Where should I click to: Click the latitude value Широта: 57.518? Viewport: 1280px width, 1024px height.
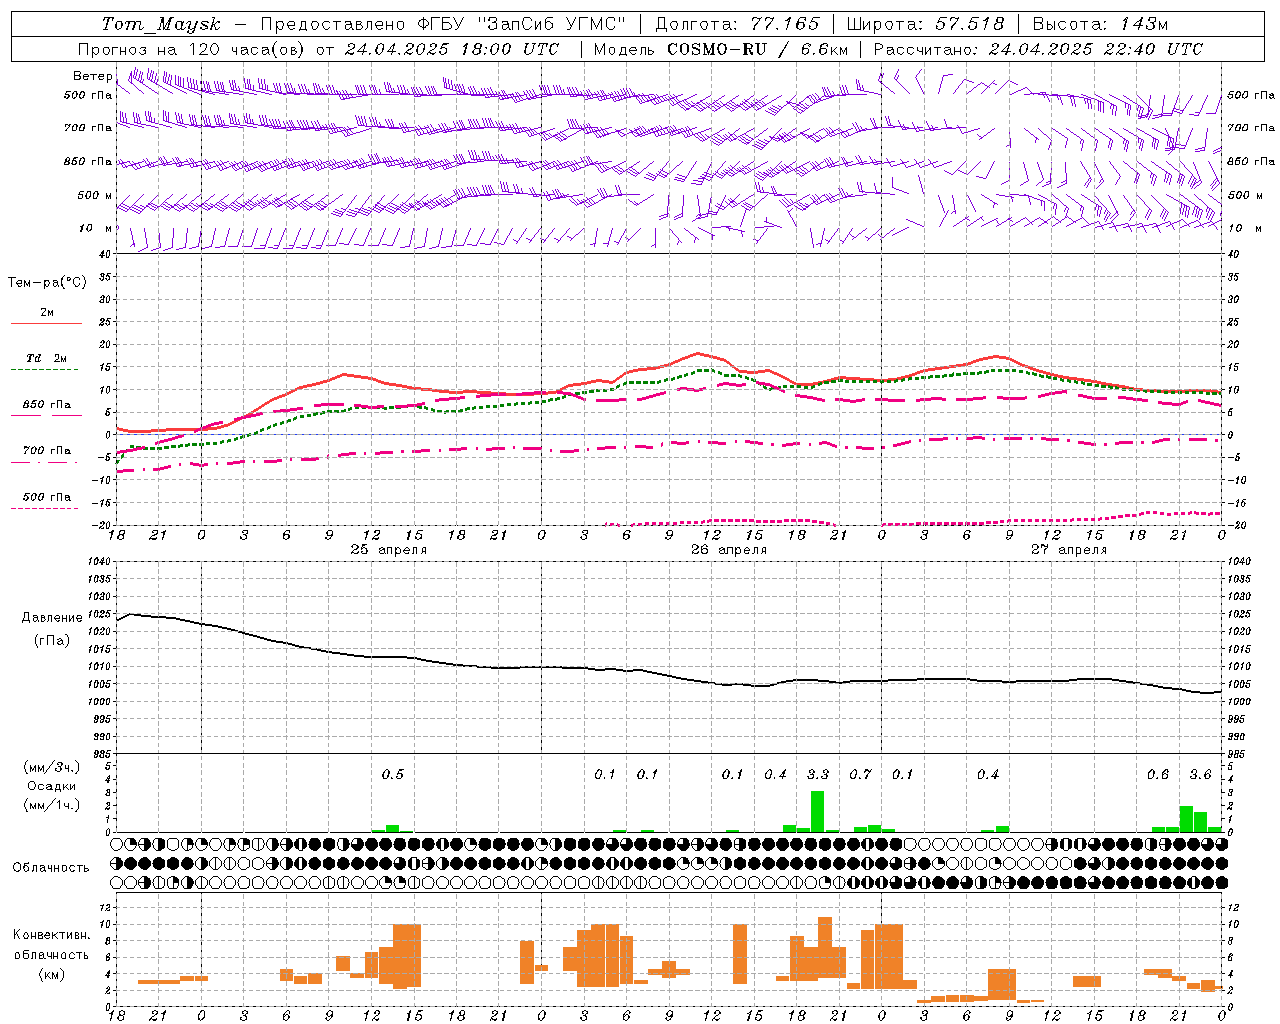coord(925,24)
